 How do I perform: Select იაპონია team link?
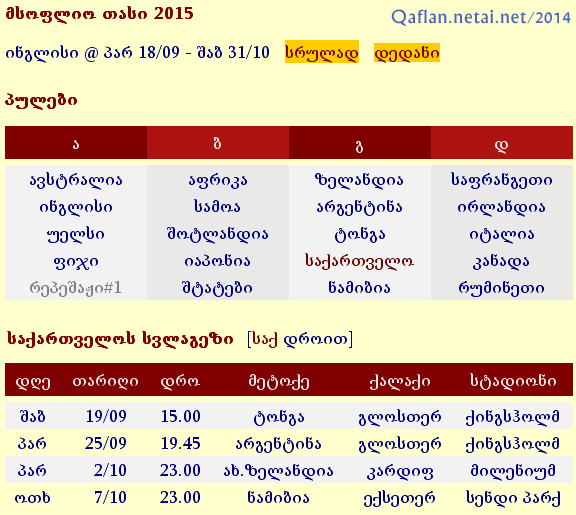(x=217, y=261)
